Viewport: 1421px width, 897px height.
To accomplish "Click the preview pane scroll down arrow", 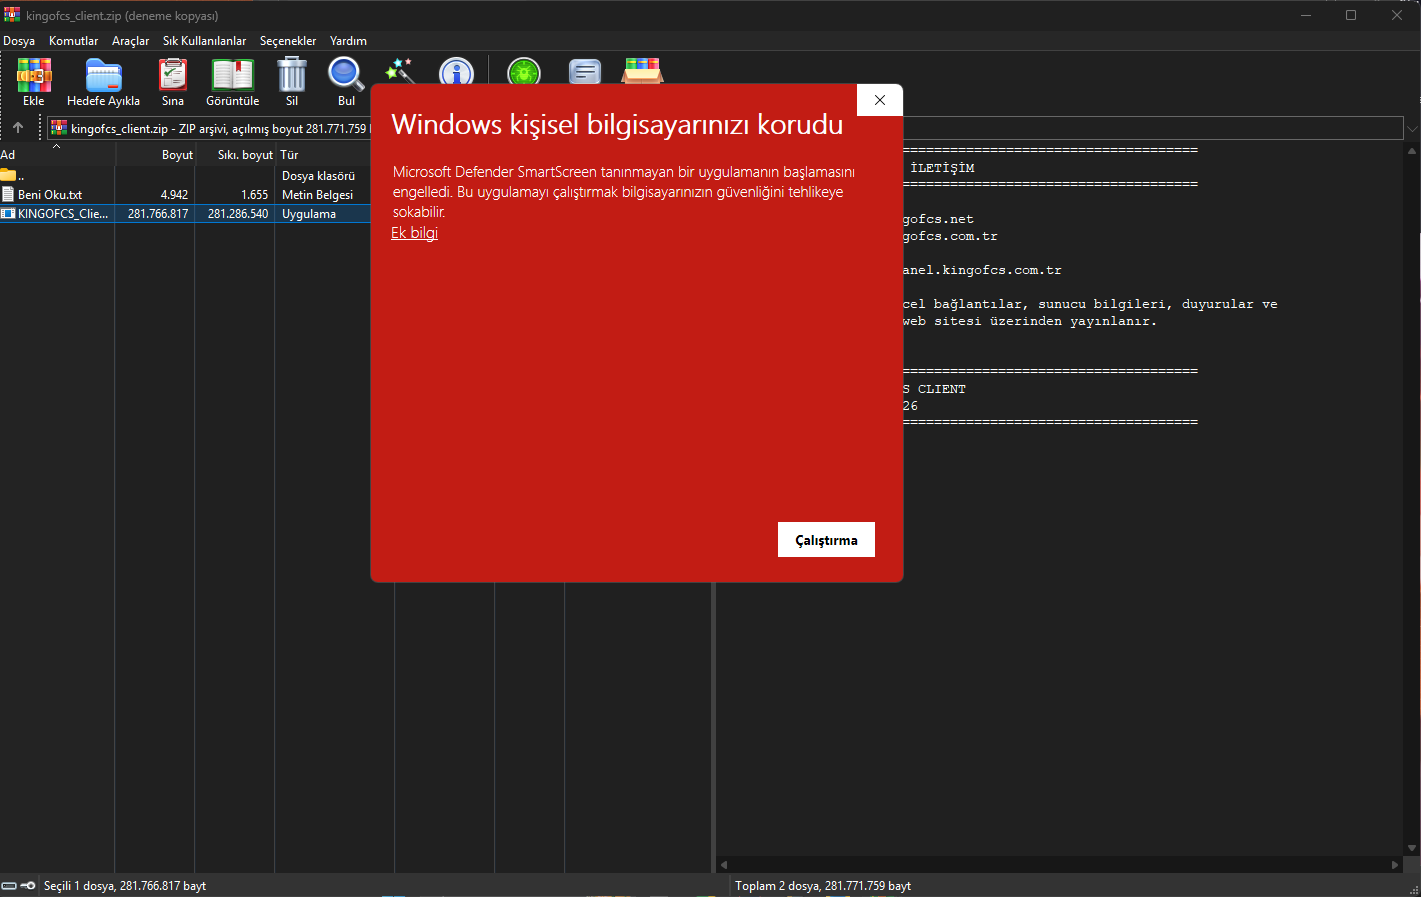I will coord(1412,848).
